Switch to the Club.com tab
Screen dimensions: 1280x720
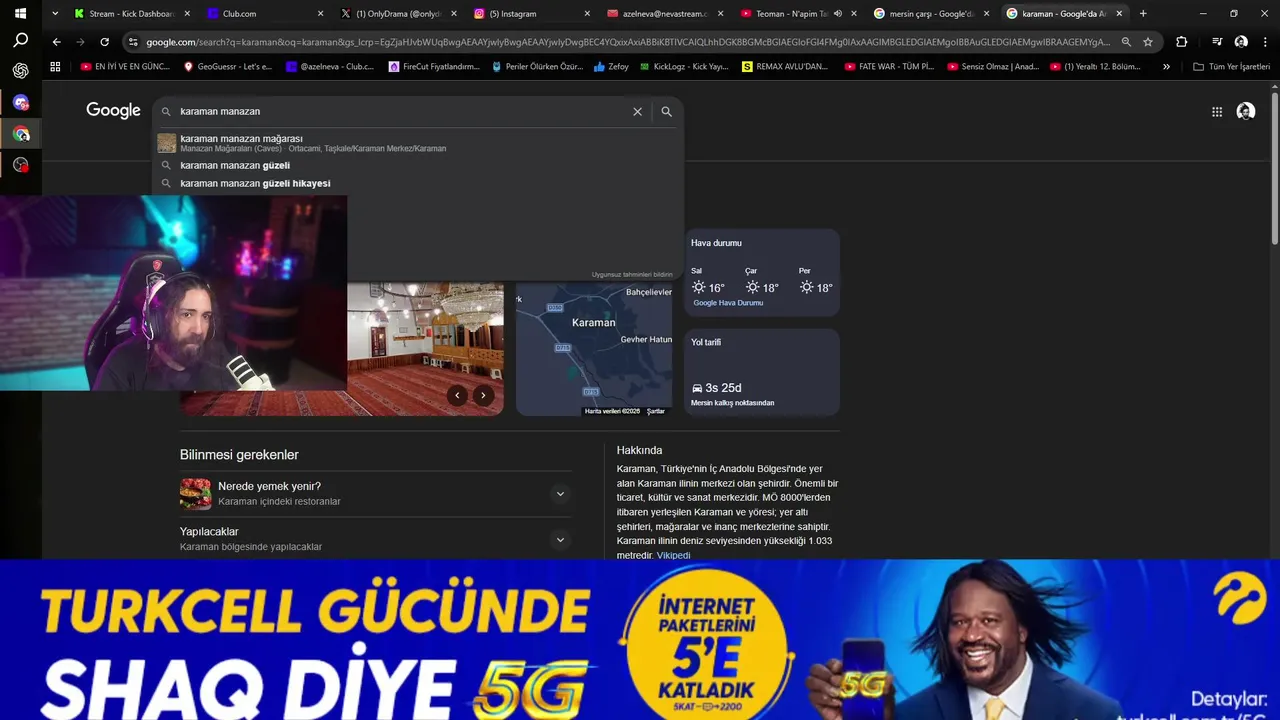pos(265,13)
